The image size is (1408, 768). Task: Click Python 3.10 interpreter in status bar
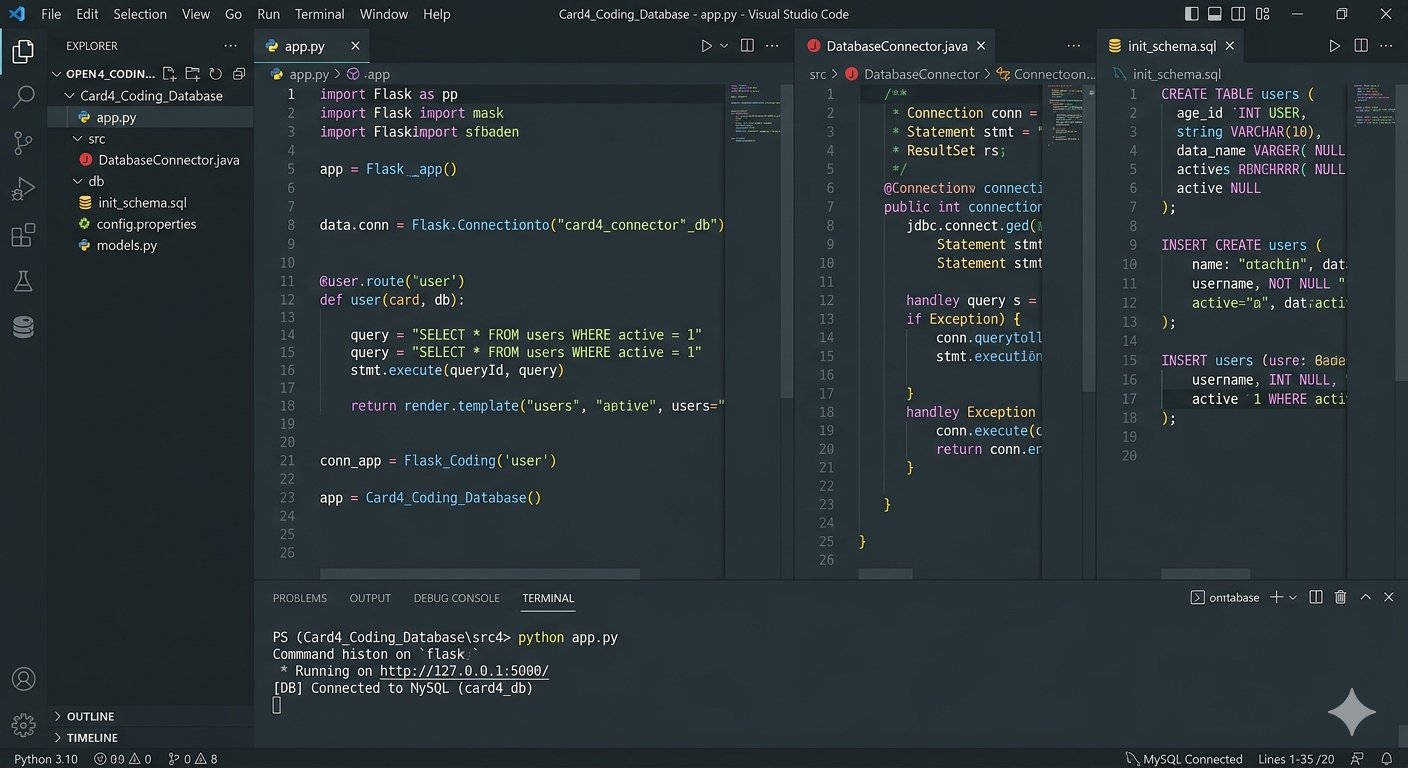coord(46,759)
